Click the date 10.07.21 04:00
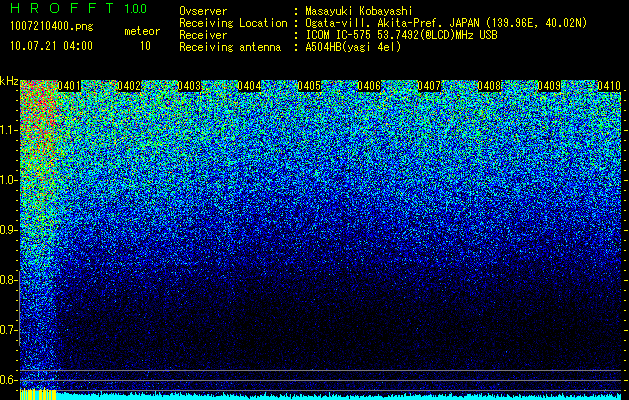629x400 pixels. click(51, 46)
